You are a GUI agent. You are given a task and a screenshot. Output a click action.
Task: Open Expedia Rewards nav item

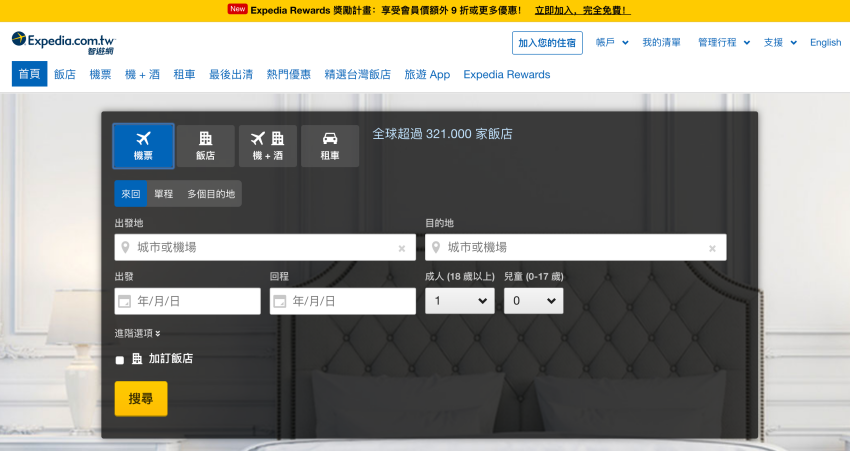click(x=507, y=74)
